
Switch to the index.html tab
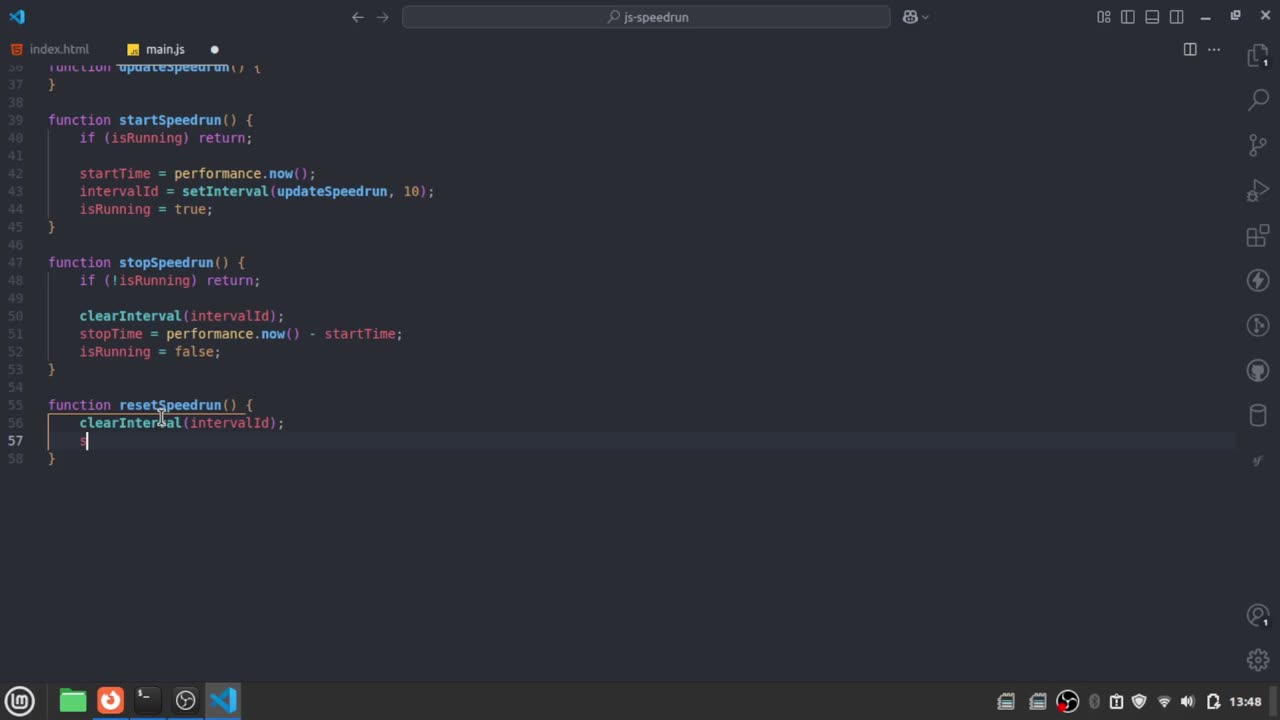click(x=50, y=49)
